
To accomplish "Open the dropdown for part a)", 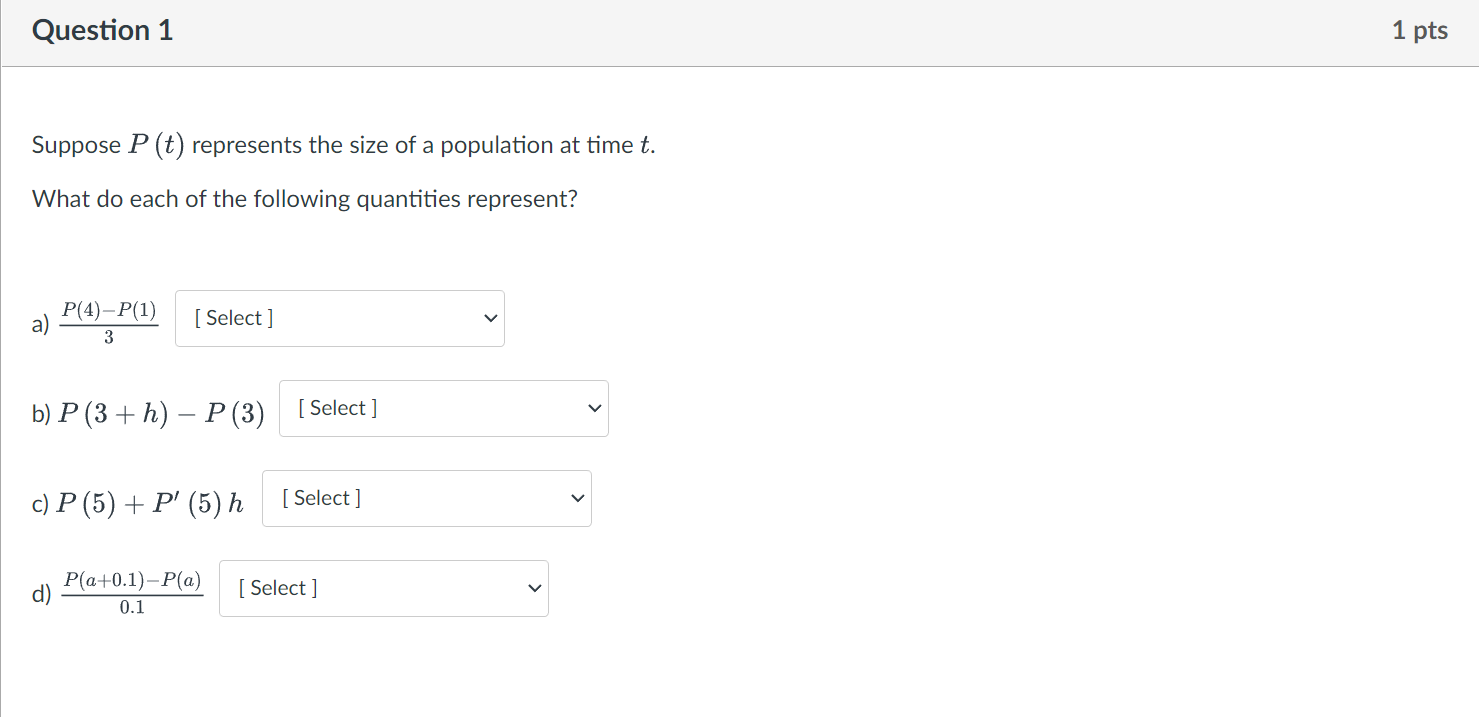I will point(339,318).
